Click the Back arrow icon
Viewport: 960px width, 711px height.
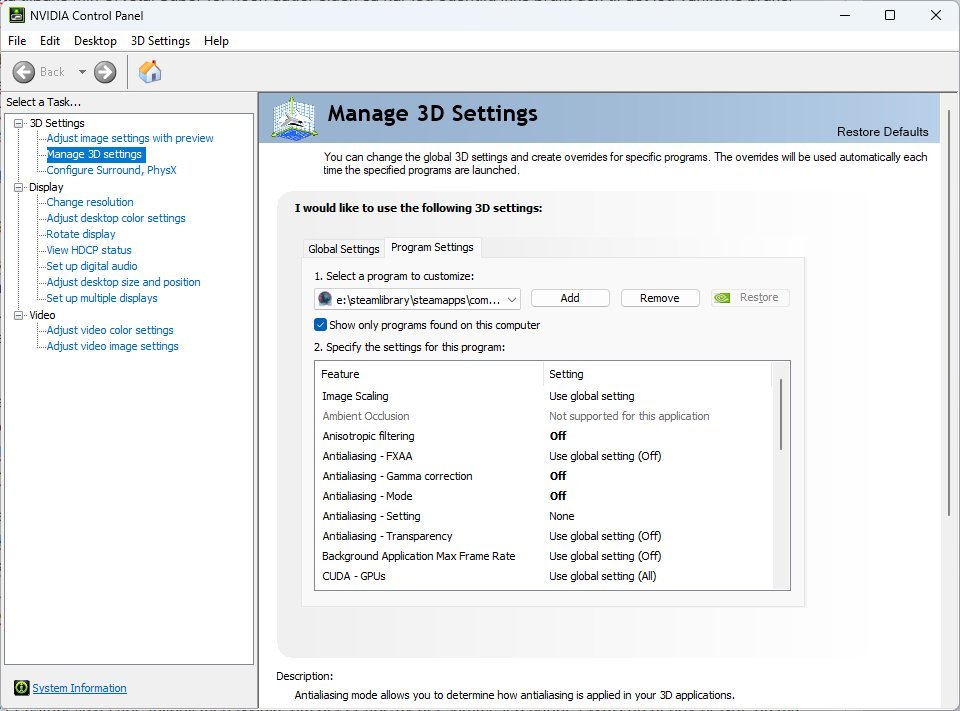tap(24, 72)
